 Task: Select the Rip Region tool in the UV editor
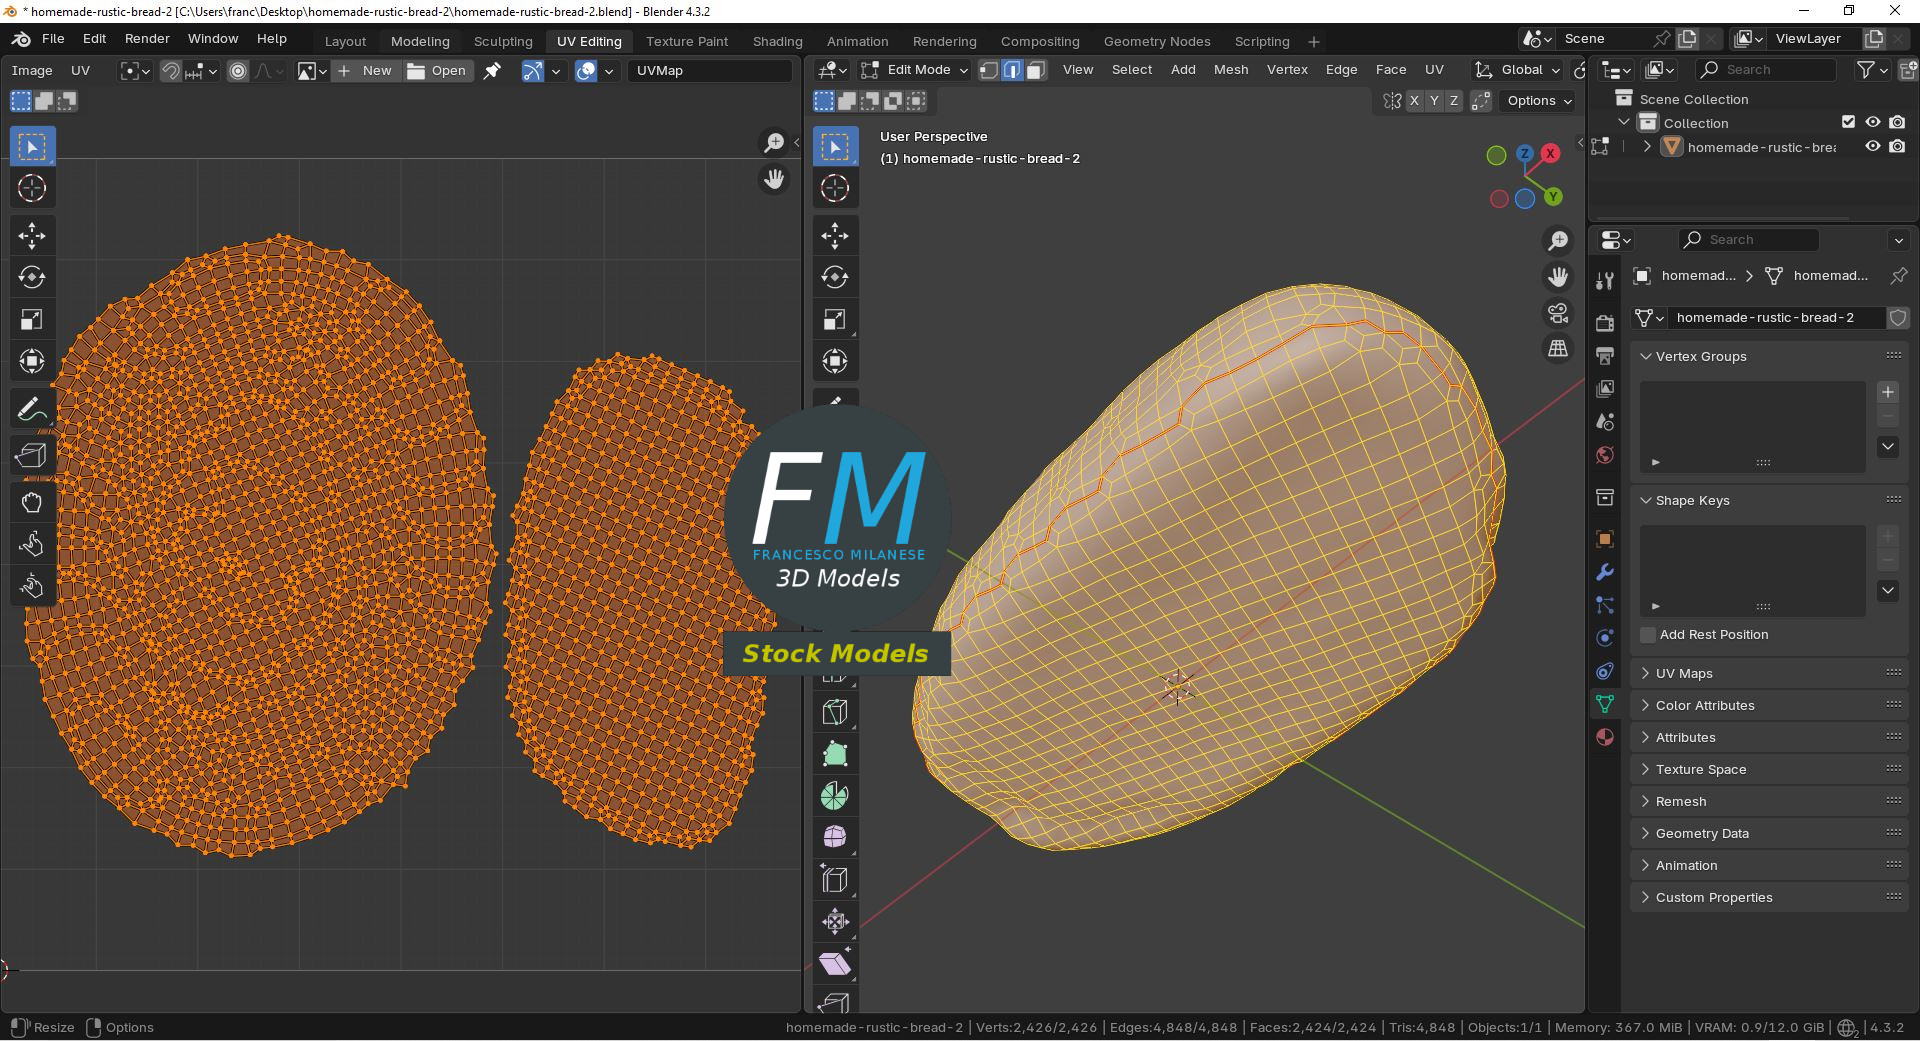pos(32,456)
